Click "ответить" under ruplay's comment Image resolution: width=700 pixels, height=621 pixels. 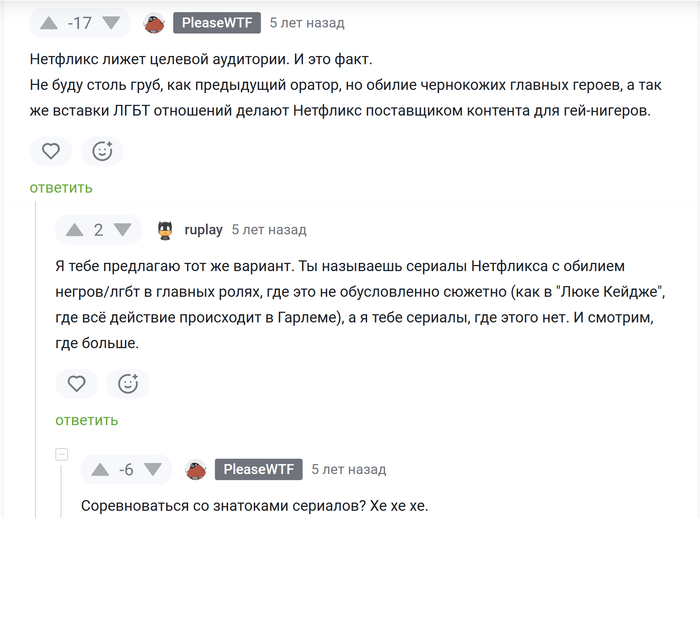pyautogui.click(x=87, y=420)
